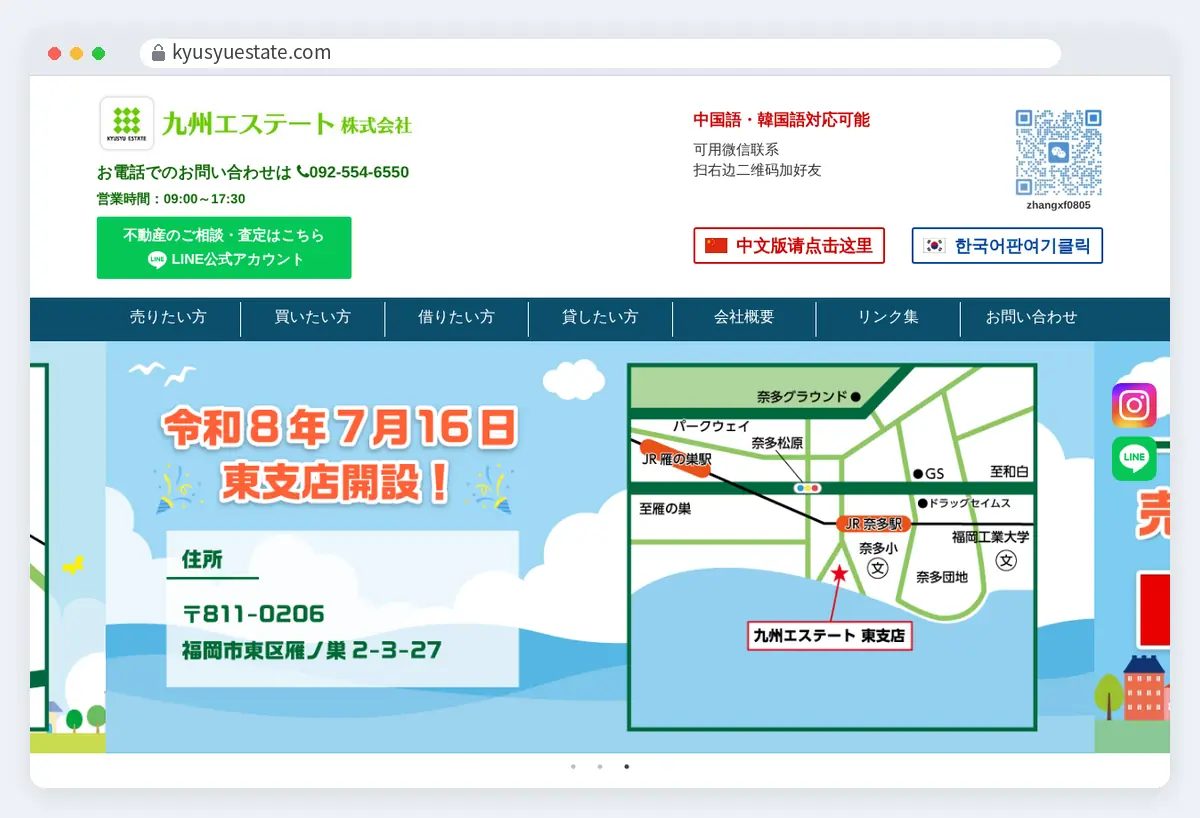Screen dimensions: 1200x818
Task: Click the address 福岡市東区雁ノ巣 2-3-27
Action: click(x=312, y=650)
